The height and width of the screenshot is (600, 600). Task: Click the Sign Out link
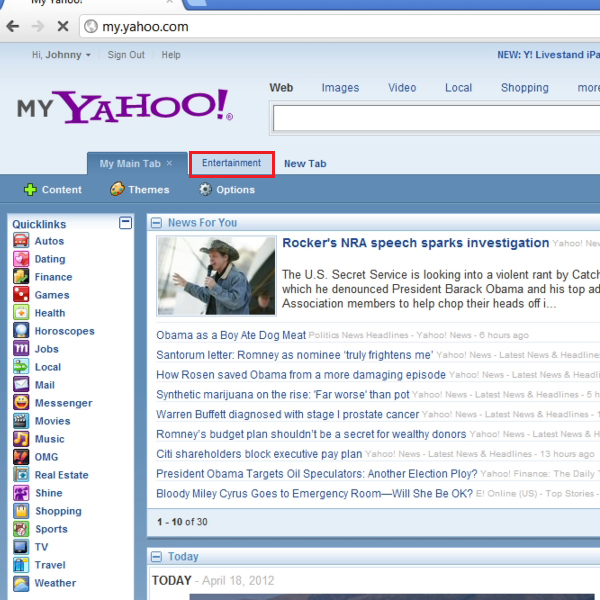(x=126, y=55)
